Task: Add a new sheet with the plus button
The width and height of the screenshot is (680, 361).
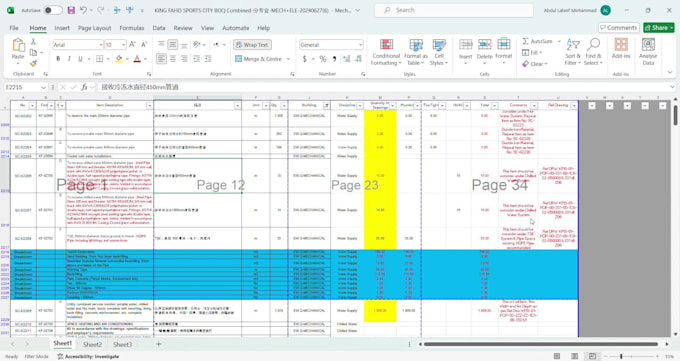Action: coord(159,344)
